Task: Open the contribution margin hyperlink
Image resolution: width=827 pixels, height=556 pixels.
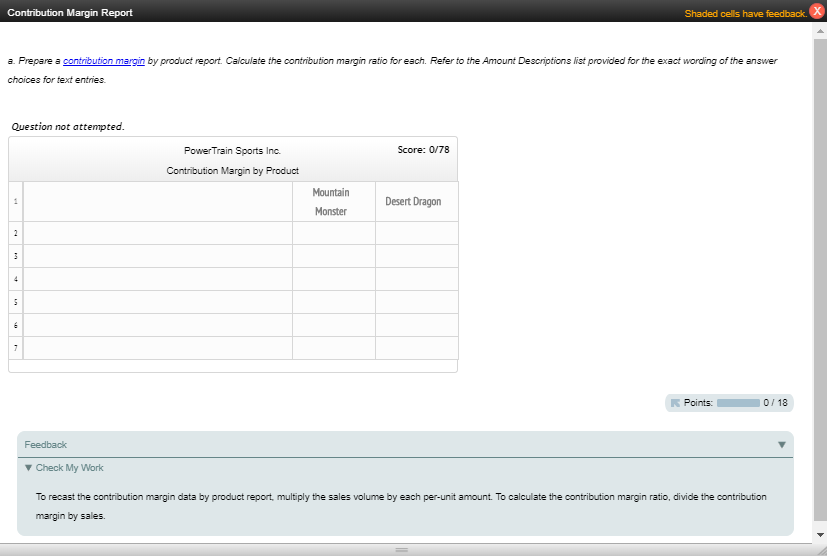Action: 104,61
